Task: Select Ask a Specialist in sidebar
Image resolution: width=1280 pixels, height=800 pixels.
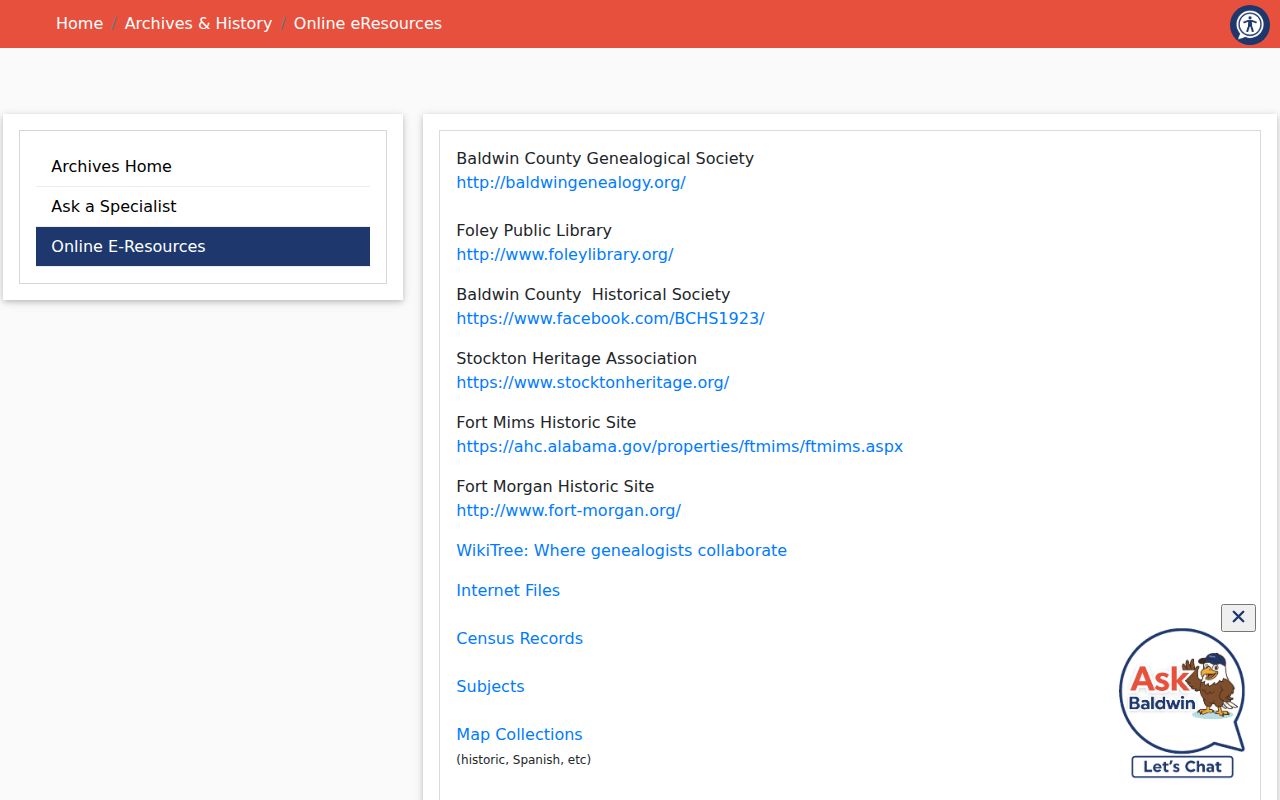Action: click(203, 206)
